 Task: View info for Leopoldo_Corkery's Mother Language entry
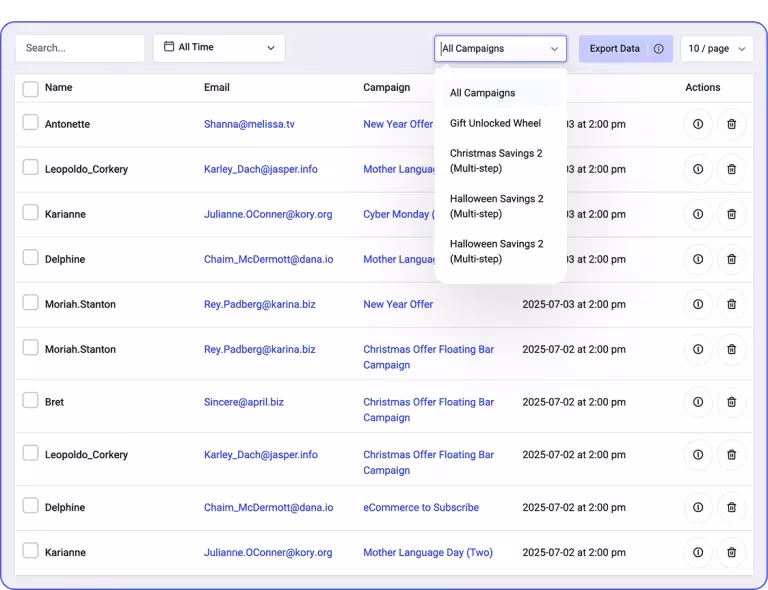698,169
